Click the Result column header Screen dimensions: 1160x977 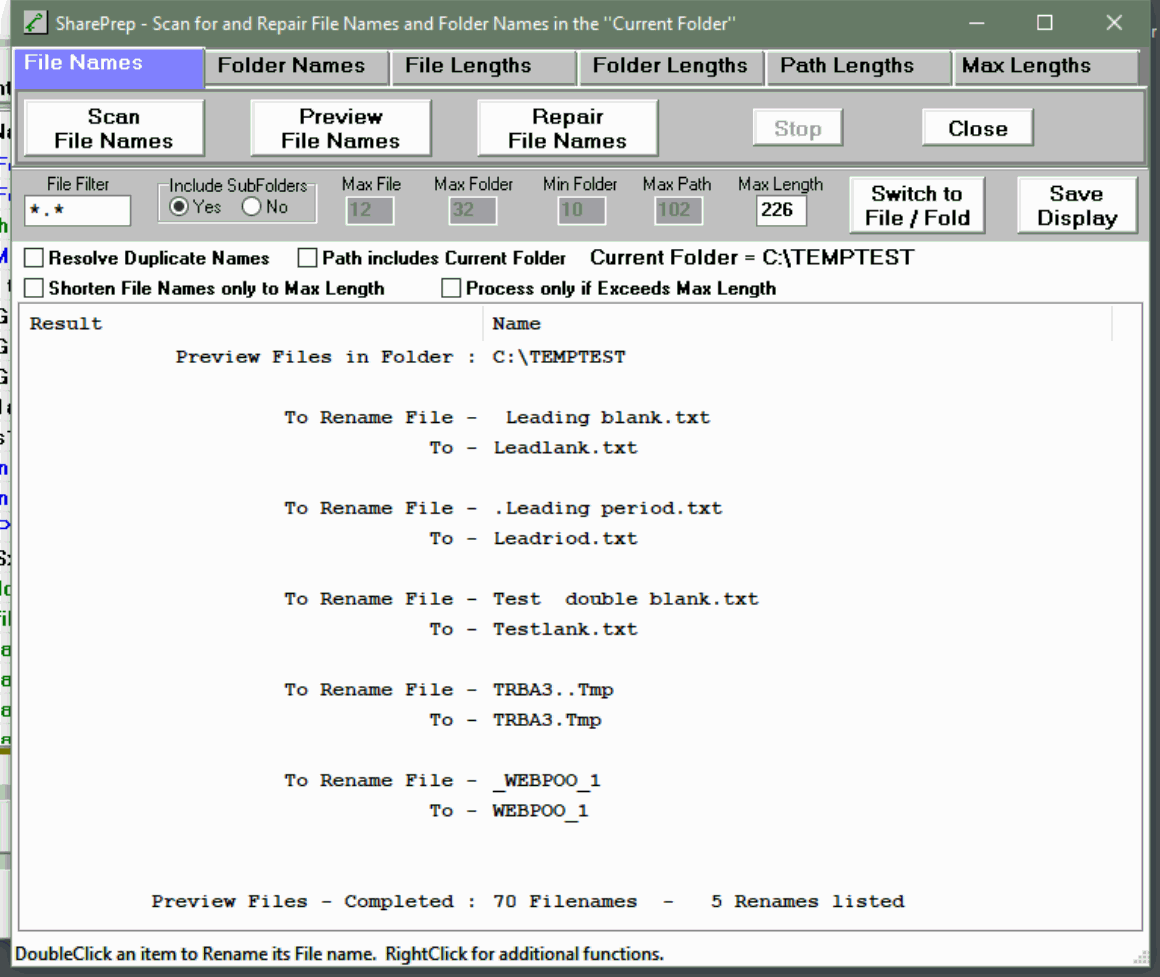(x=252, y=324)
